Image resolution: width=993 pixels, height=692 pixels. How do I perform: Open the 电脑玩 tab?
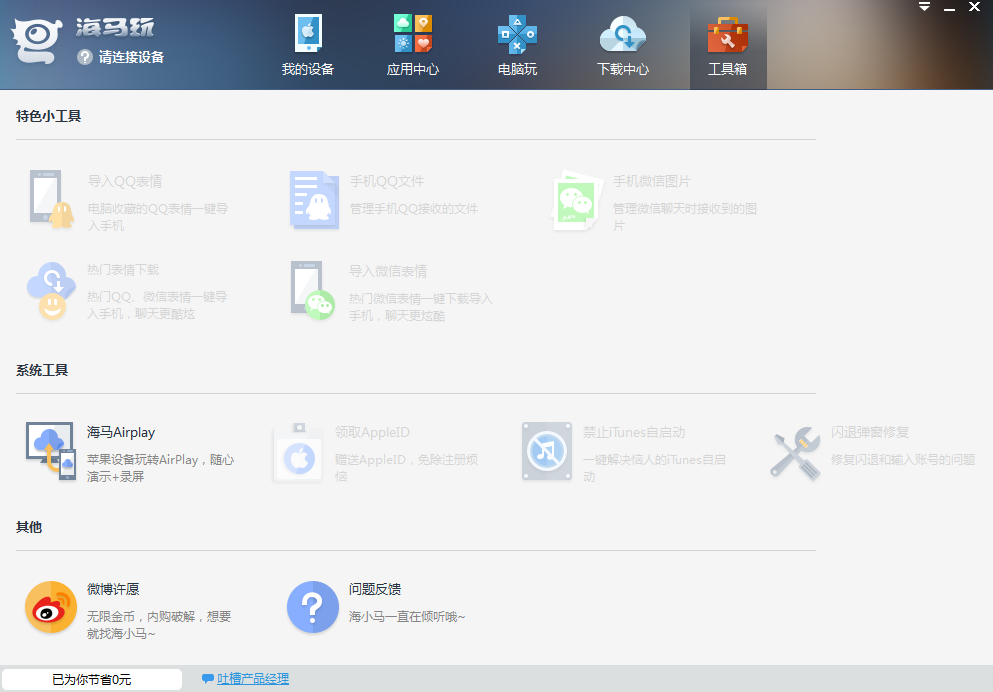click(x=517, y=45)
